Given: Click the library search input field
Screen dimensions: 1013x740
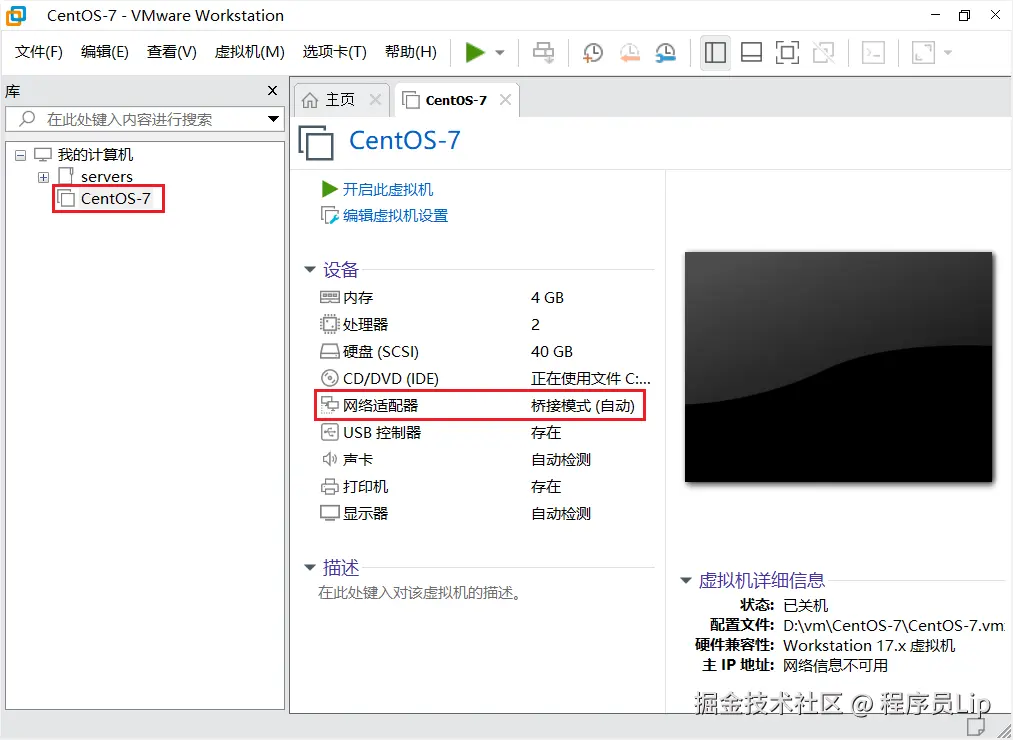Looking at the screenshot, I should click(140, 118).
